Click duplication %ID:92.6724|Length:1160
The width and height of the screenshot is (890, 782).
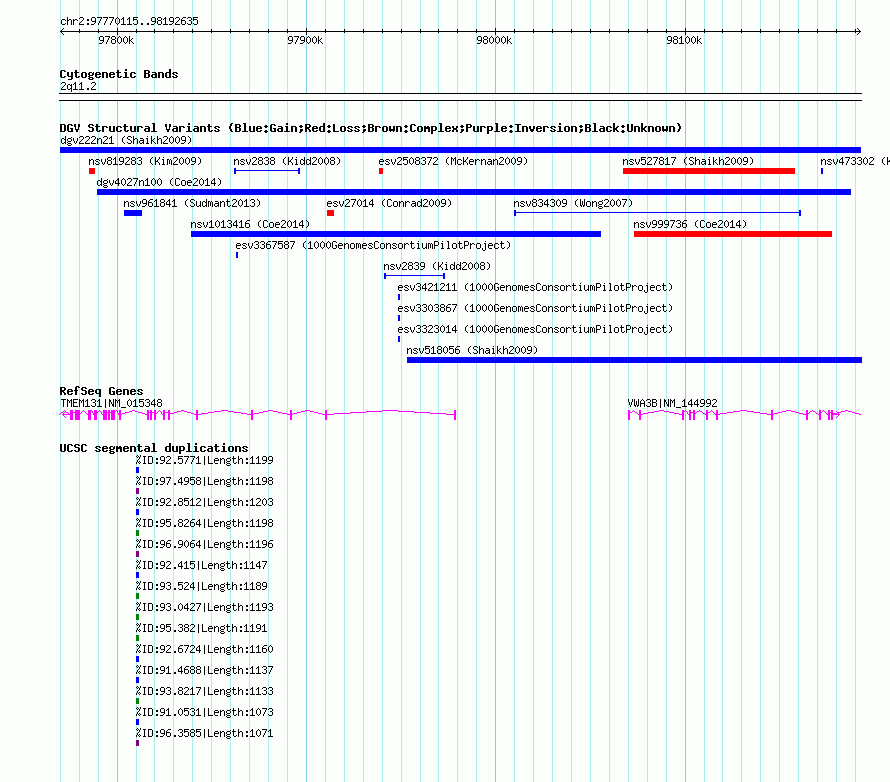click(204, 649)
